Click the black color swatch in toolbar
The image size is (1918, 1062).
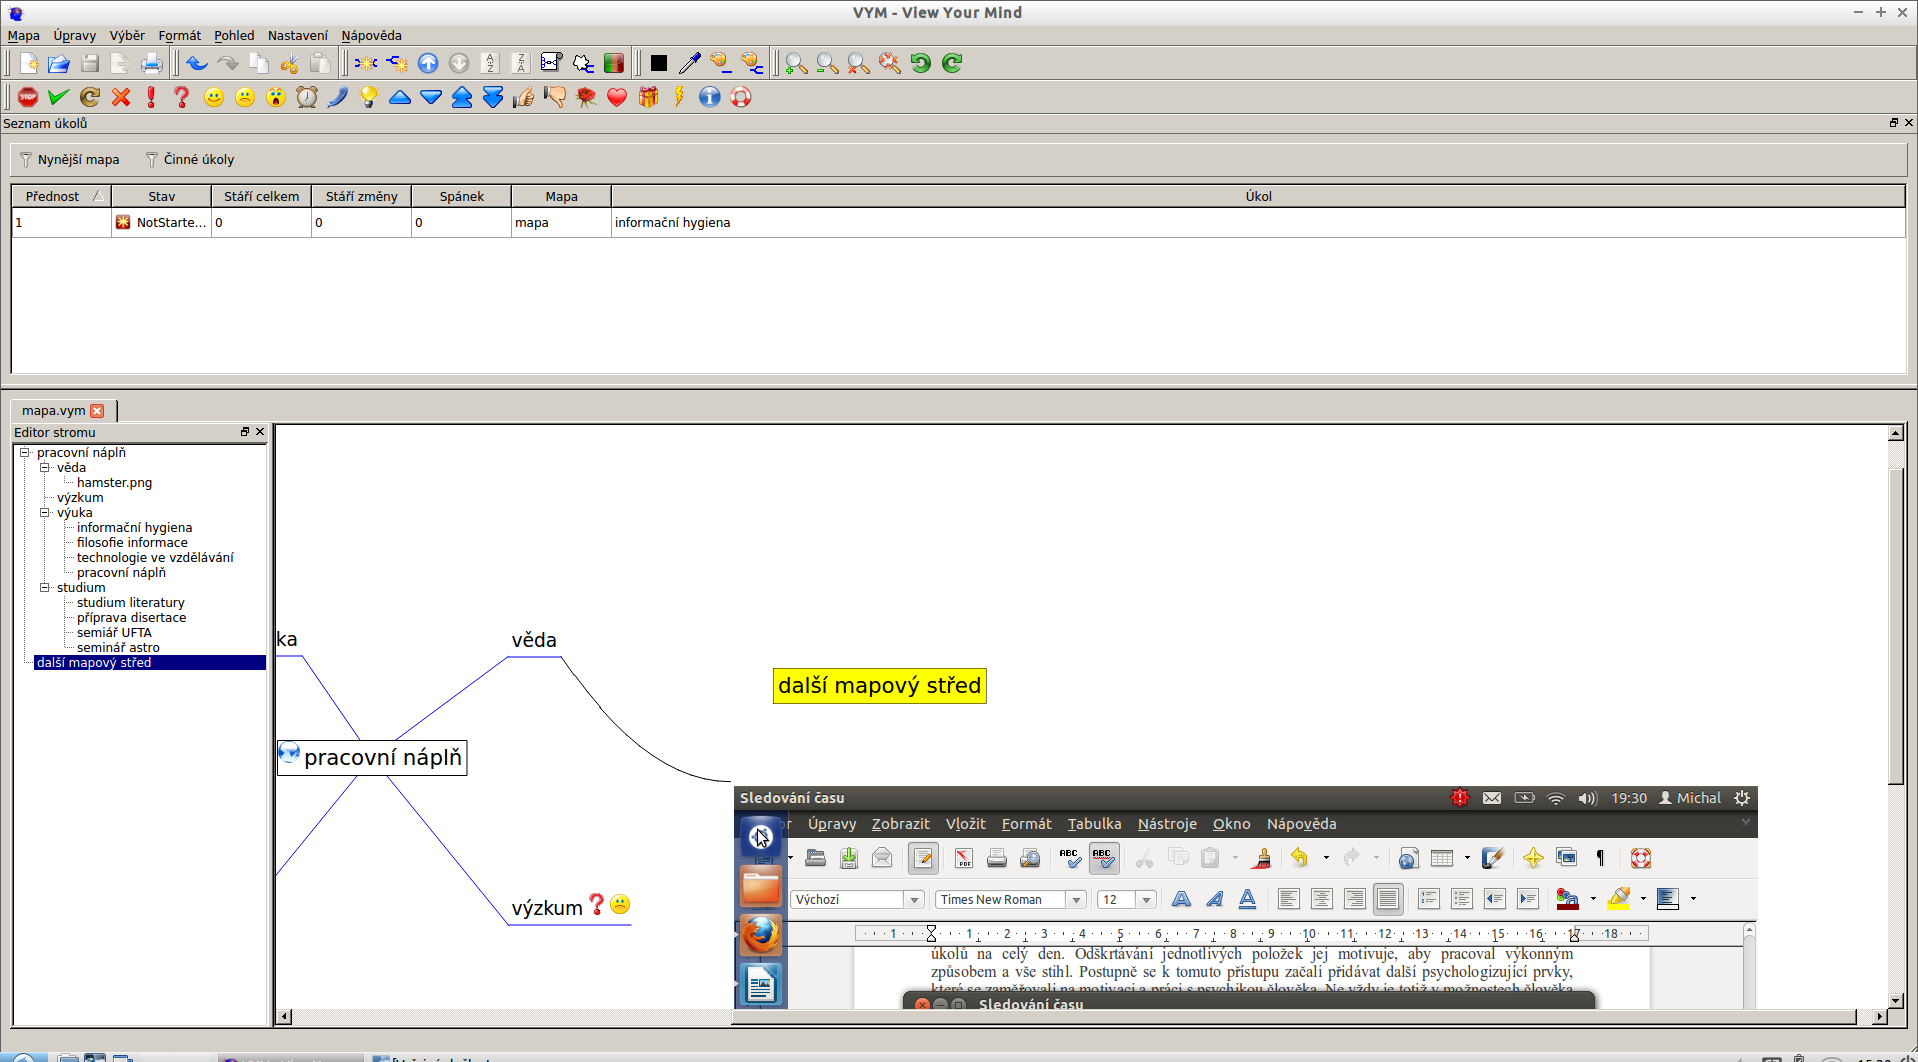[658, 63]
